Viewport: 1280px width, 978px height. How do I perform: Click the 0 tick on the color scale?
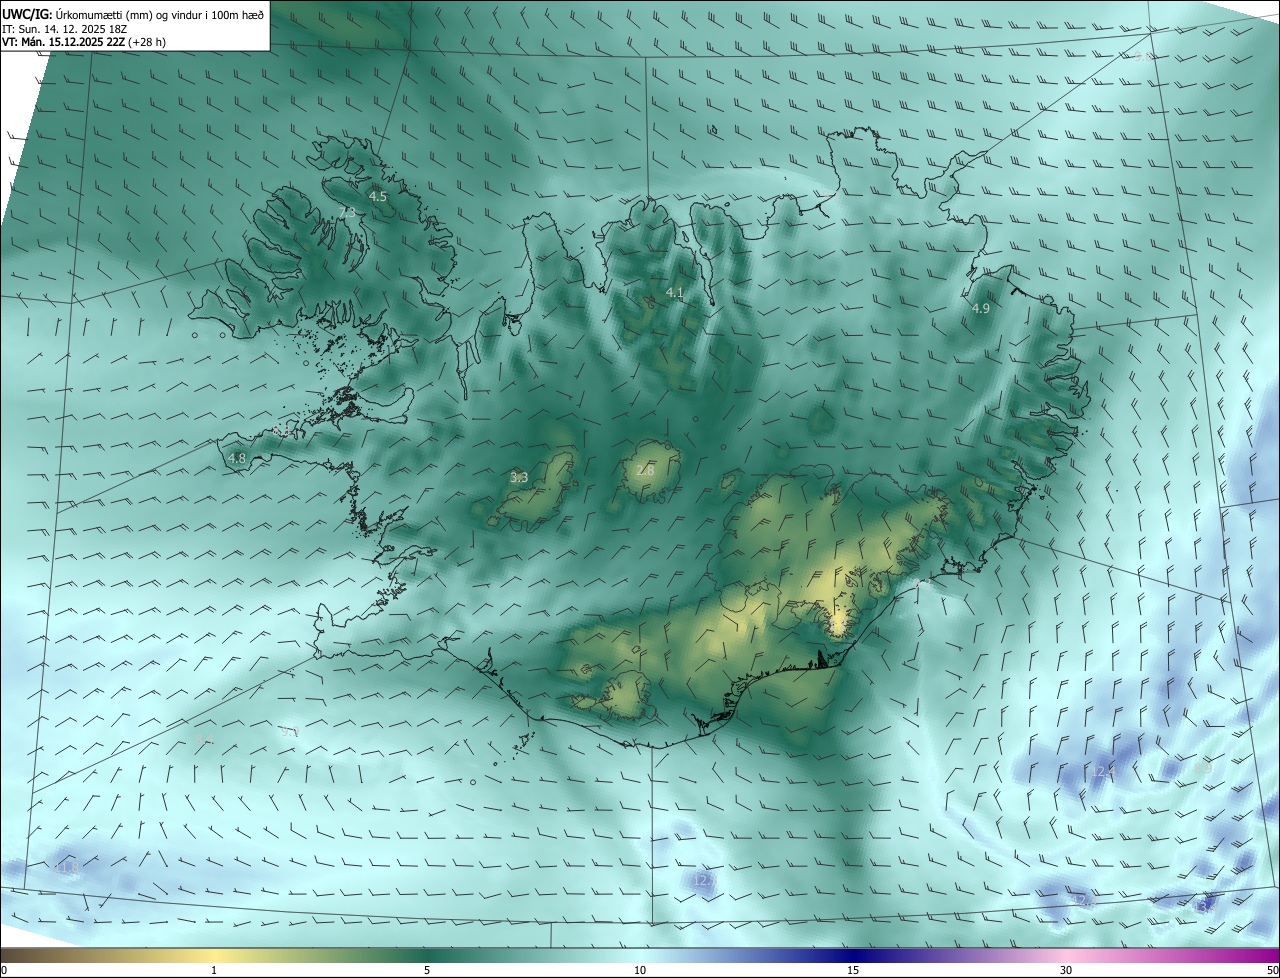coord(4,970)
